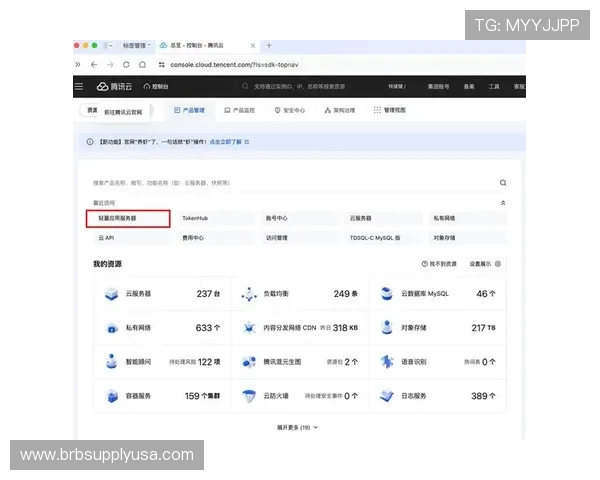Open the 云服务器 recent-visit shortcut
Screen dimensions: 600x480
(x=384, y=218)
